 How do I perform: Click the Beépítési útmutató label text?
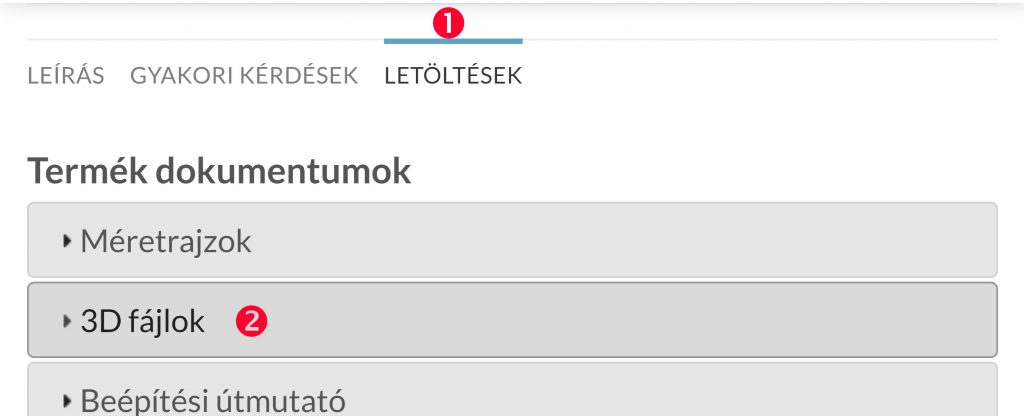[213, 400]
